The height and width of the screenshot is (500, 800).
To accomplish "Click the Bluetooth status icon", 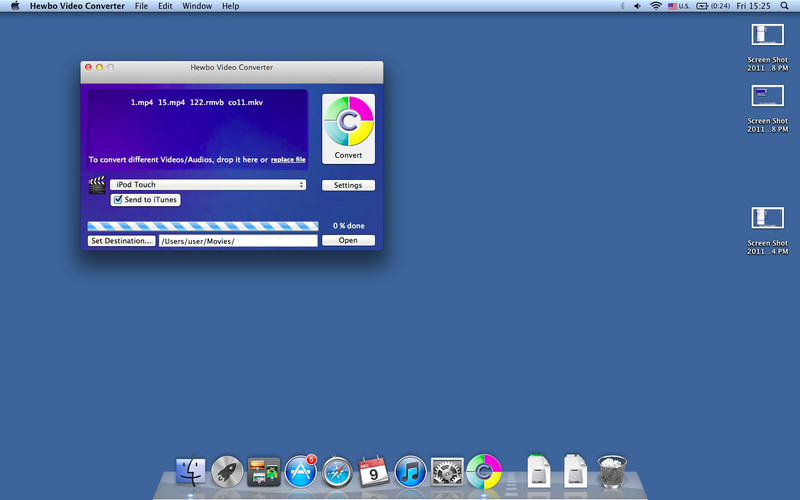I will [622, 6].
